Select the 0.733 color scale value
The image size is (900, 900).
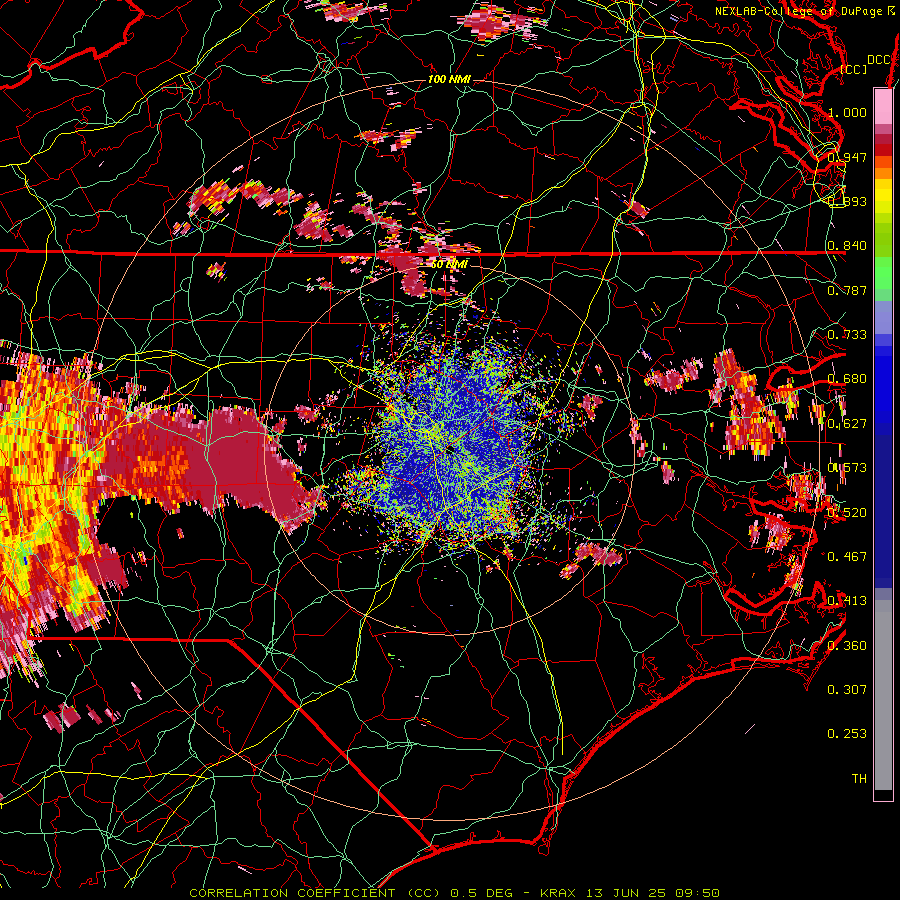click(x=847, y=335)
